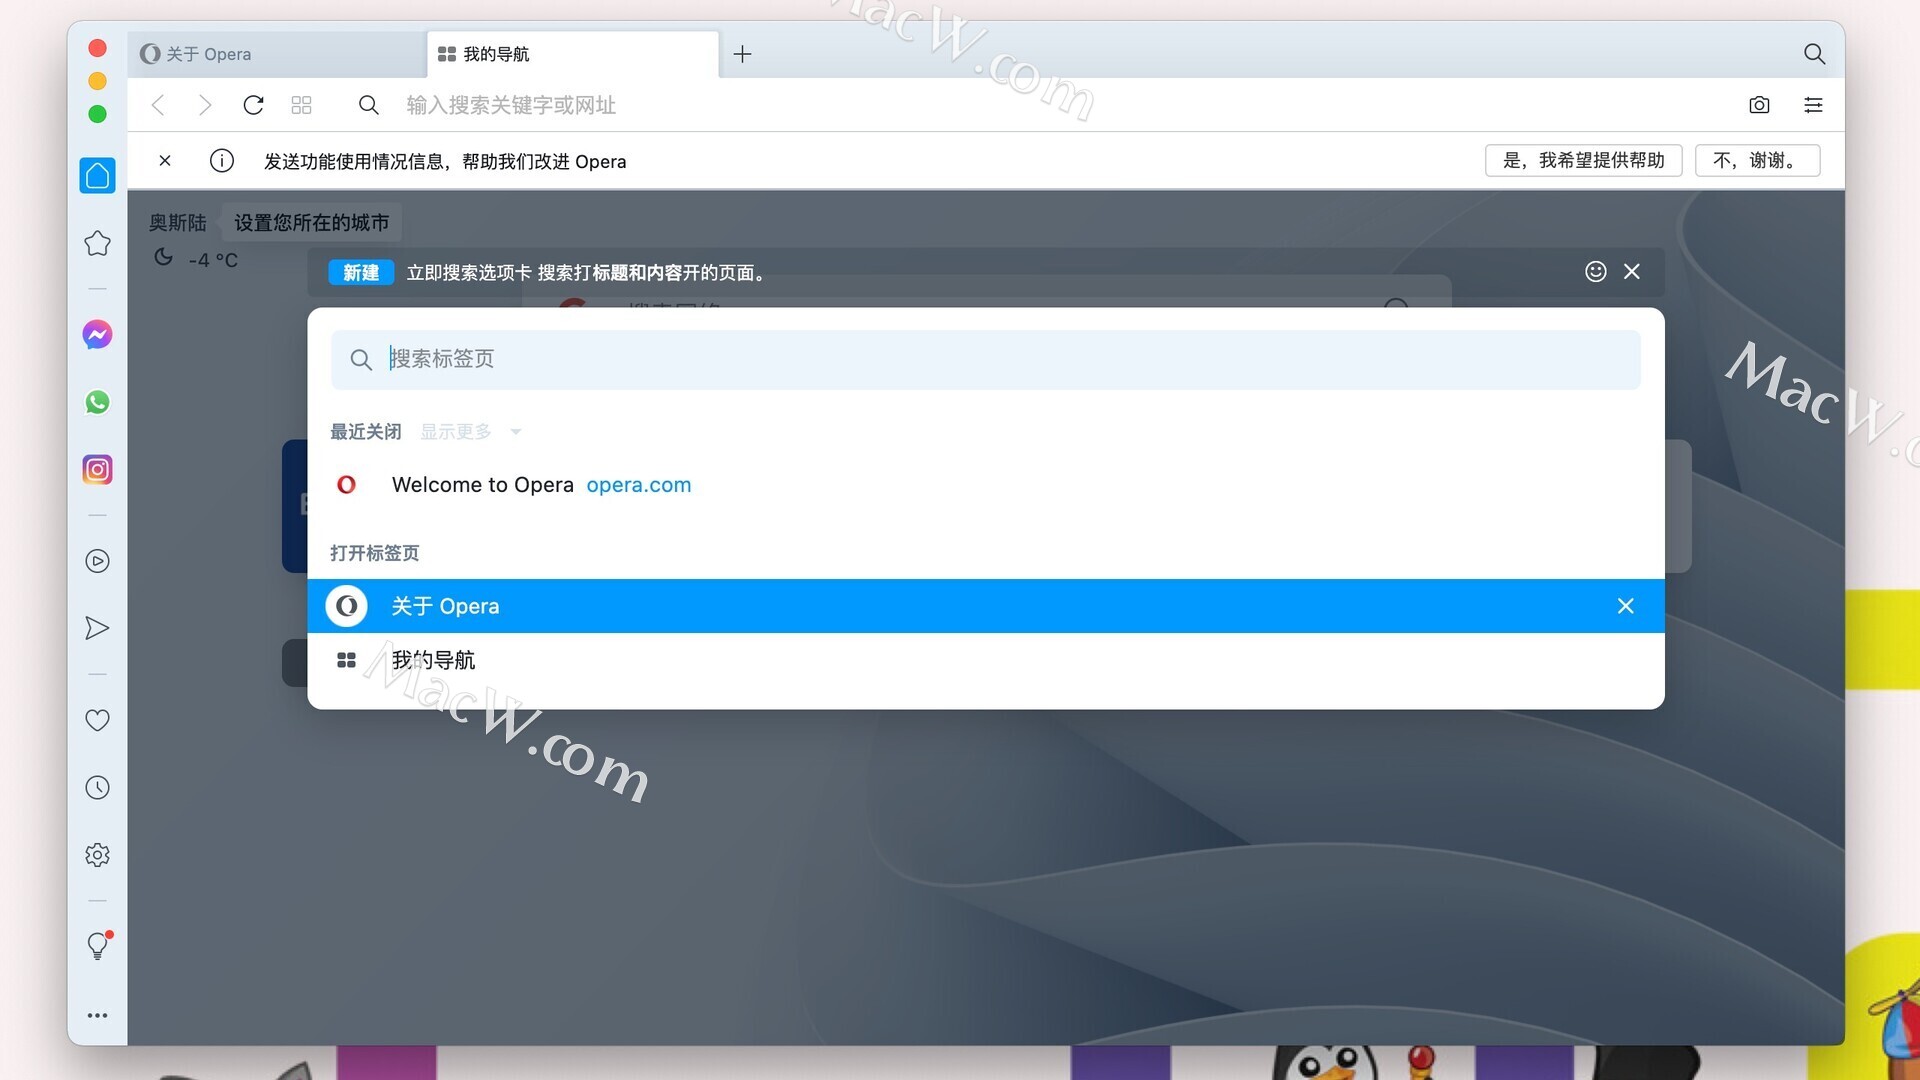Click the 奥斯陆 city label

[x=178, y=223]
